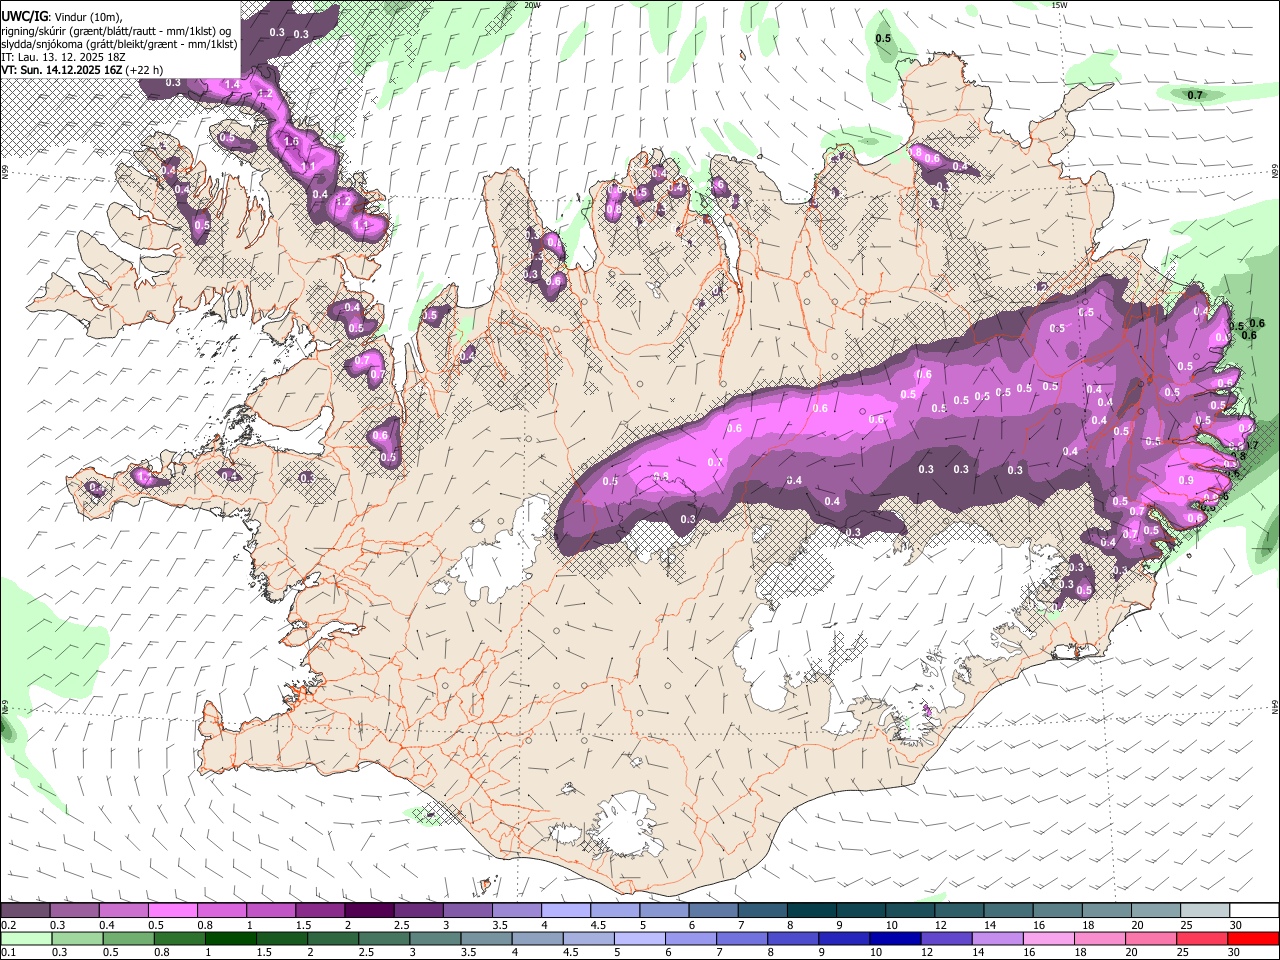Click the 0.4–0.5 orchid snow legend swatch
Screen dimensions: 1280x960
123,911
